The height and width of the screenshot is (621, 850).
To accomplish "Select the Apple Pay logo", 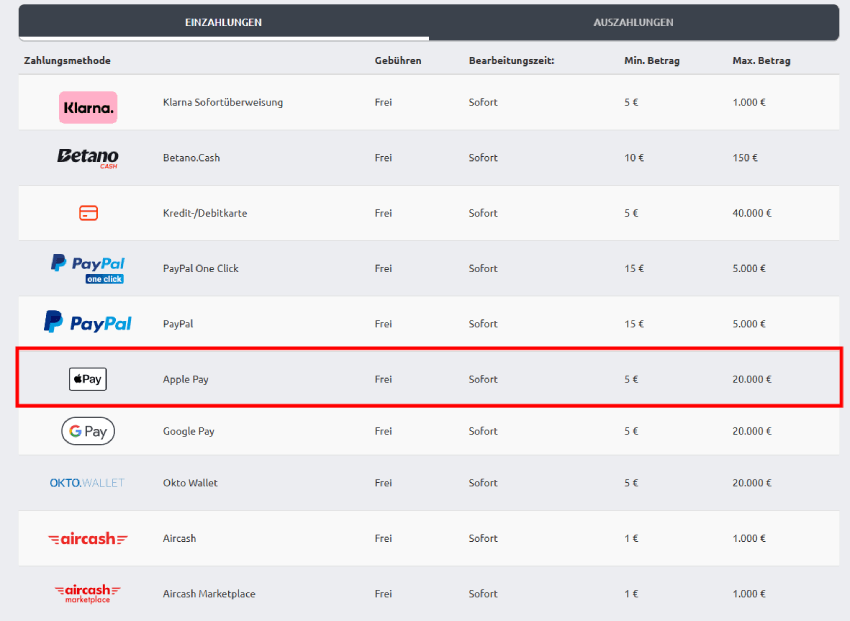I will 88,379.
